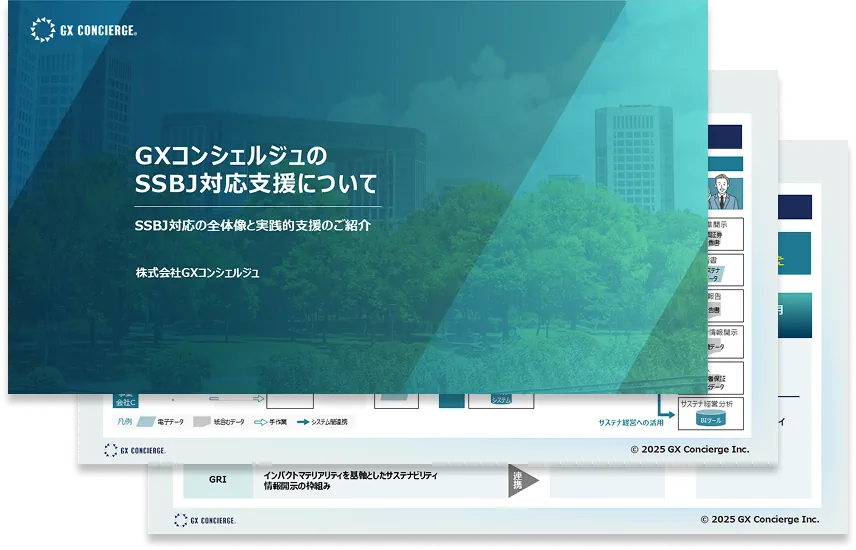Click the GX Concierge logo on the cover slide
This screenshot has height=550, width=856.
click(x=83, y=30)
